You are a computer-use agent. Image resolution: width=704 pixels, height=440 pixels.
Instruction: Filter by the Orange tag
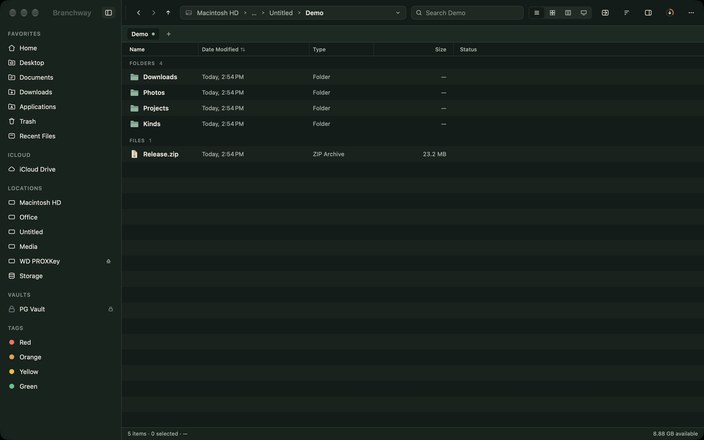click(x=61, y=357)
